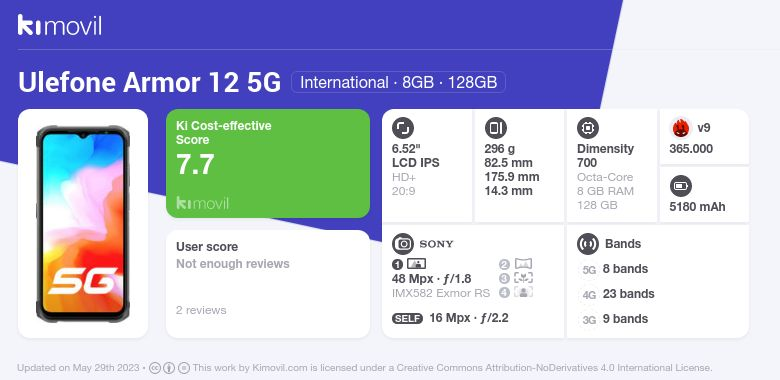Click the SELF selfie camera badge
The height and width of the screenshot is (380, 780).
pos(407,318)
